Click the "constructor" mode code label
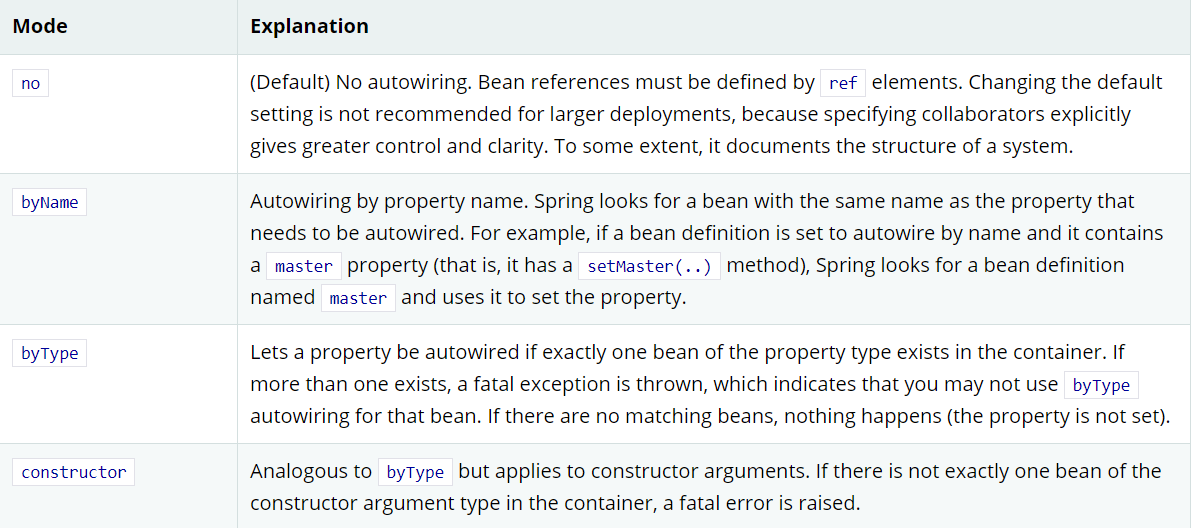 click(74, 472)
